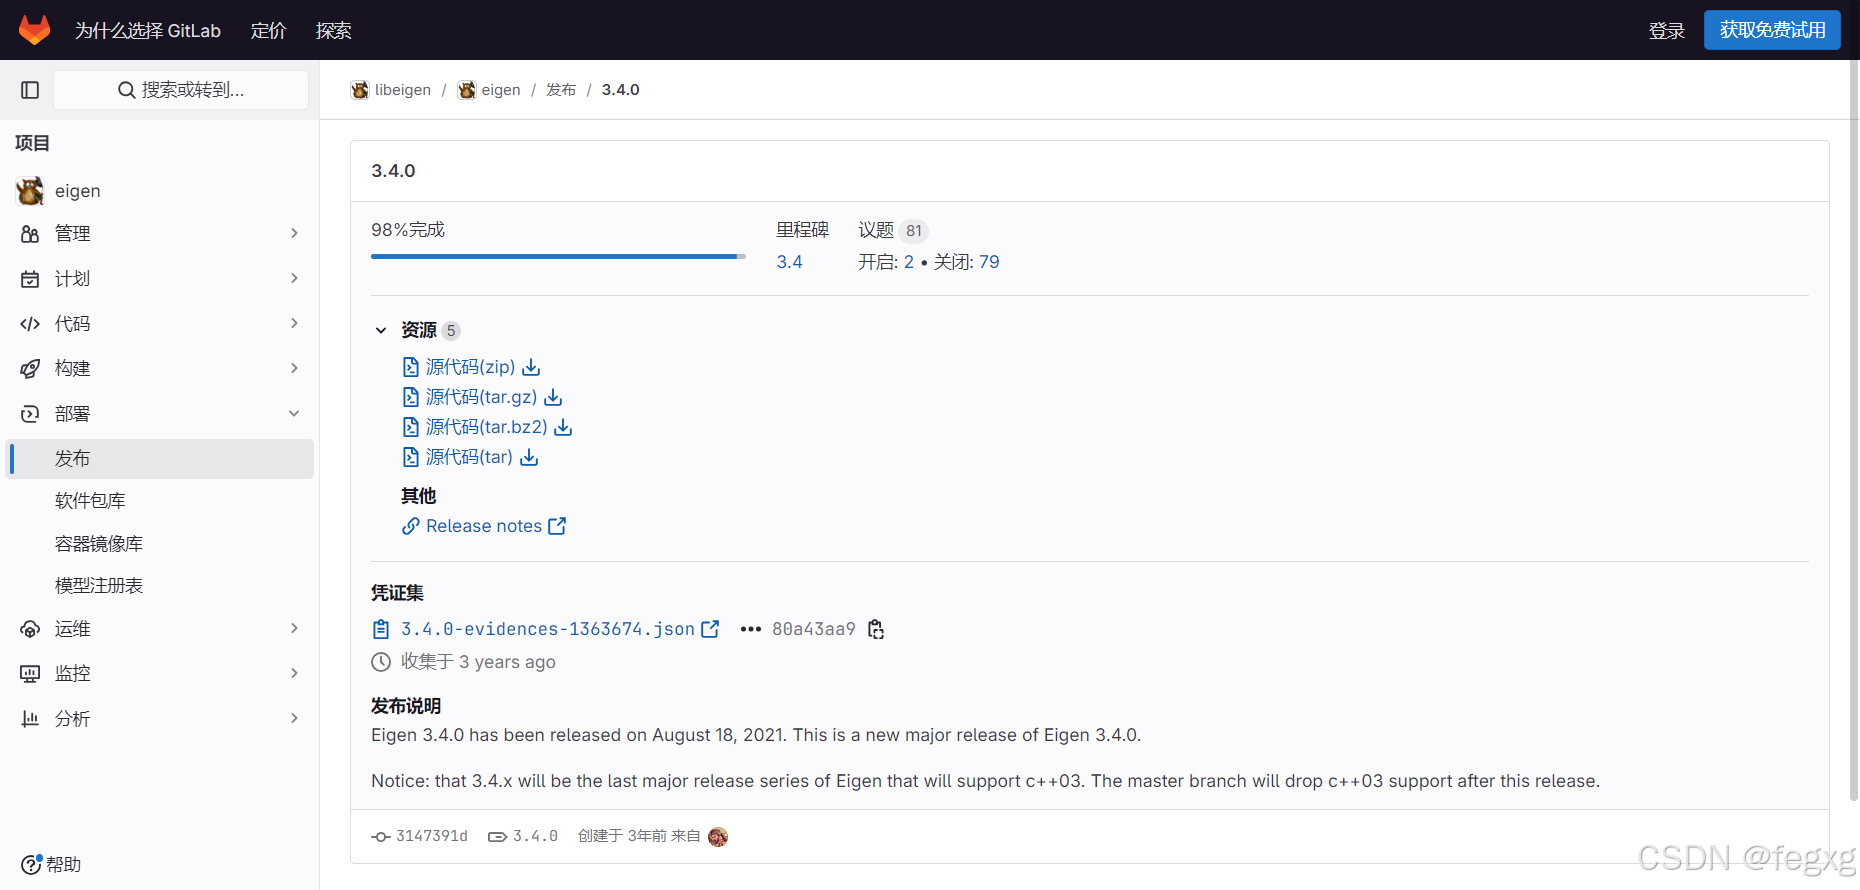Click commit hash 3147391d

tap(432, 836)
